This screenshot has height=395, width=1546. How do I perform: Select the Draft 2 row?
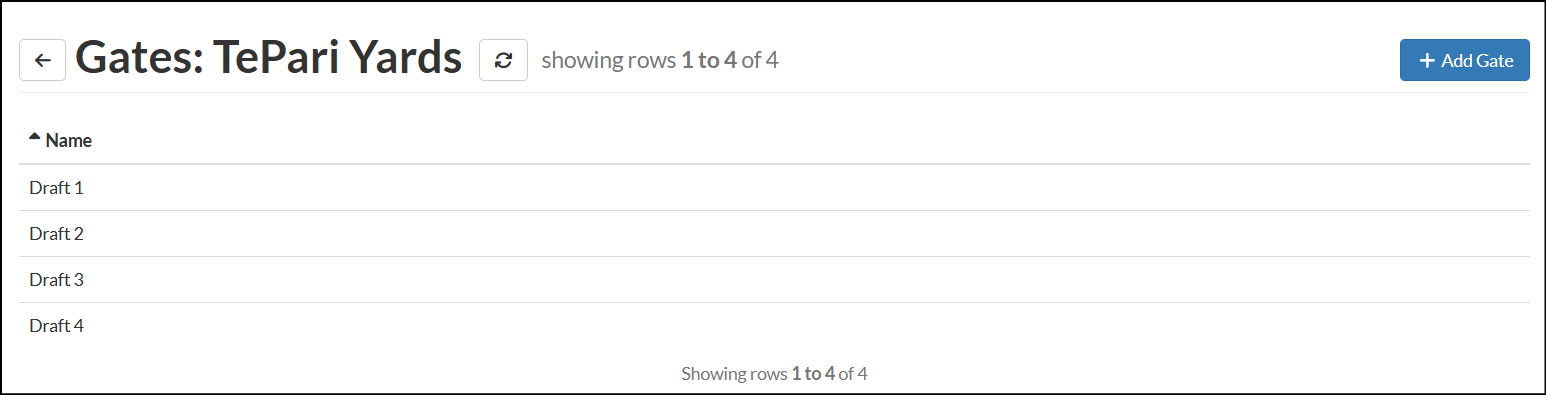pos(774,233)
